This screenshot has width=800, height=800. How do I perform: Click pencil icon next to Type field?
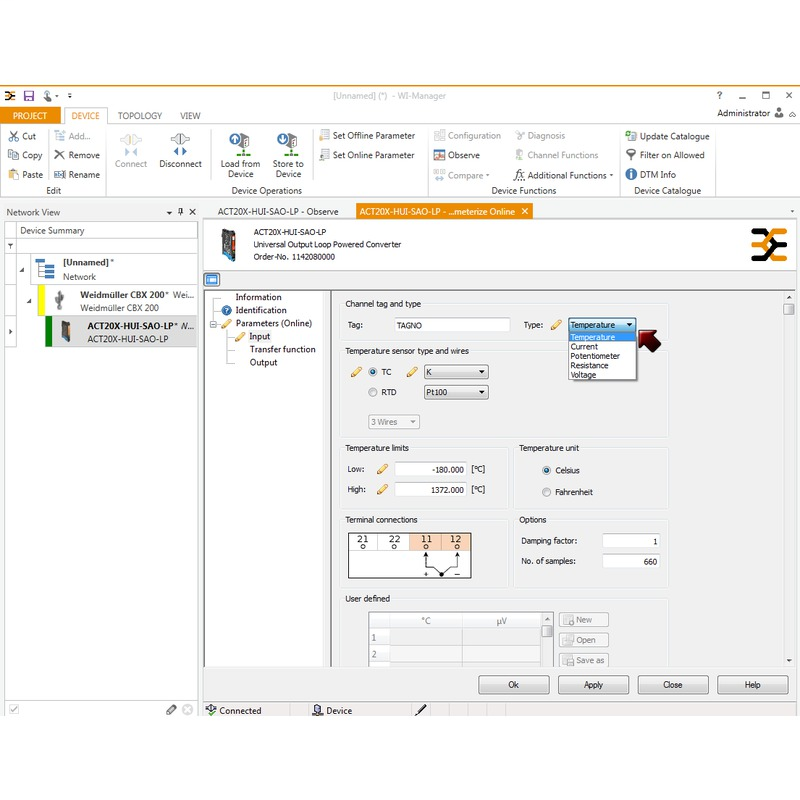pyautogui.click(x=556, y=325)
